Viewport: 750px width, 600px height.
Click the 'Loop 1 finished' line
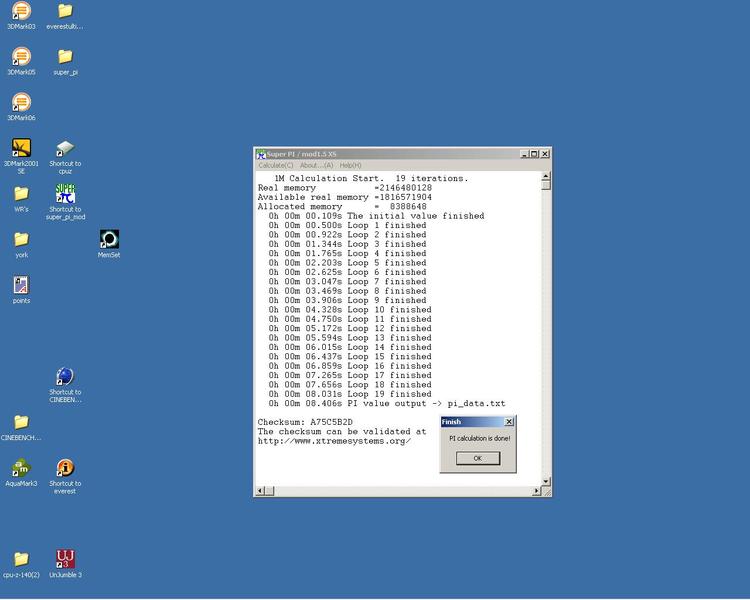347,225
